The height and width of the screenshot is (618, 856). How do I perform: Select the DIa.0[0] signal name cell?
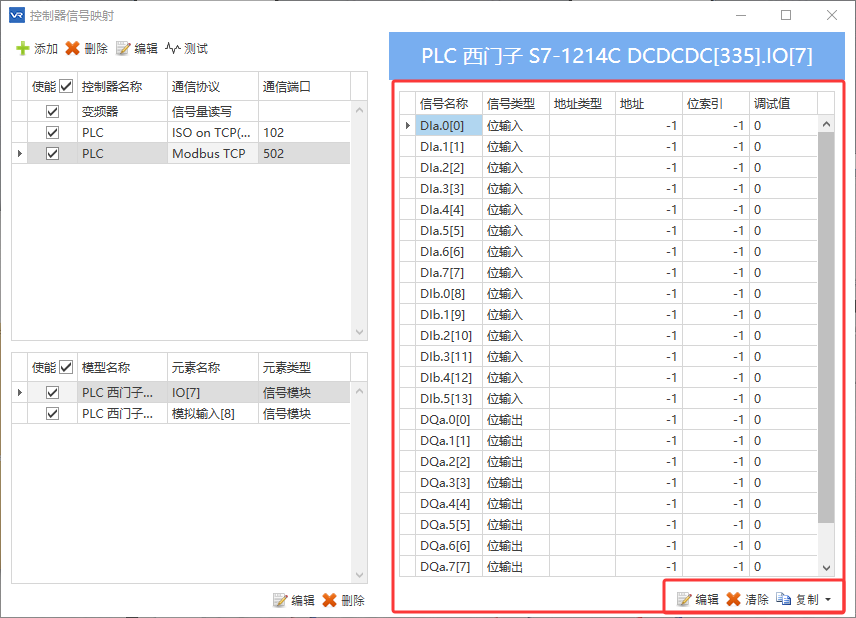click(x=449, y=126)
